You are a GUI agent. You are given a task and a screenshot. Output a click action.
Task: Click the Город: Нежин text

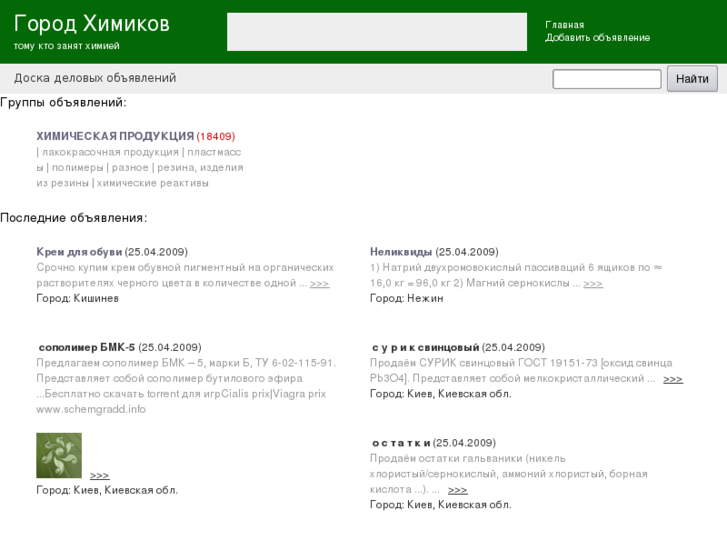pos(407,298)
